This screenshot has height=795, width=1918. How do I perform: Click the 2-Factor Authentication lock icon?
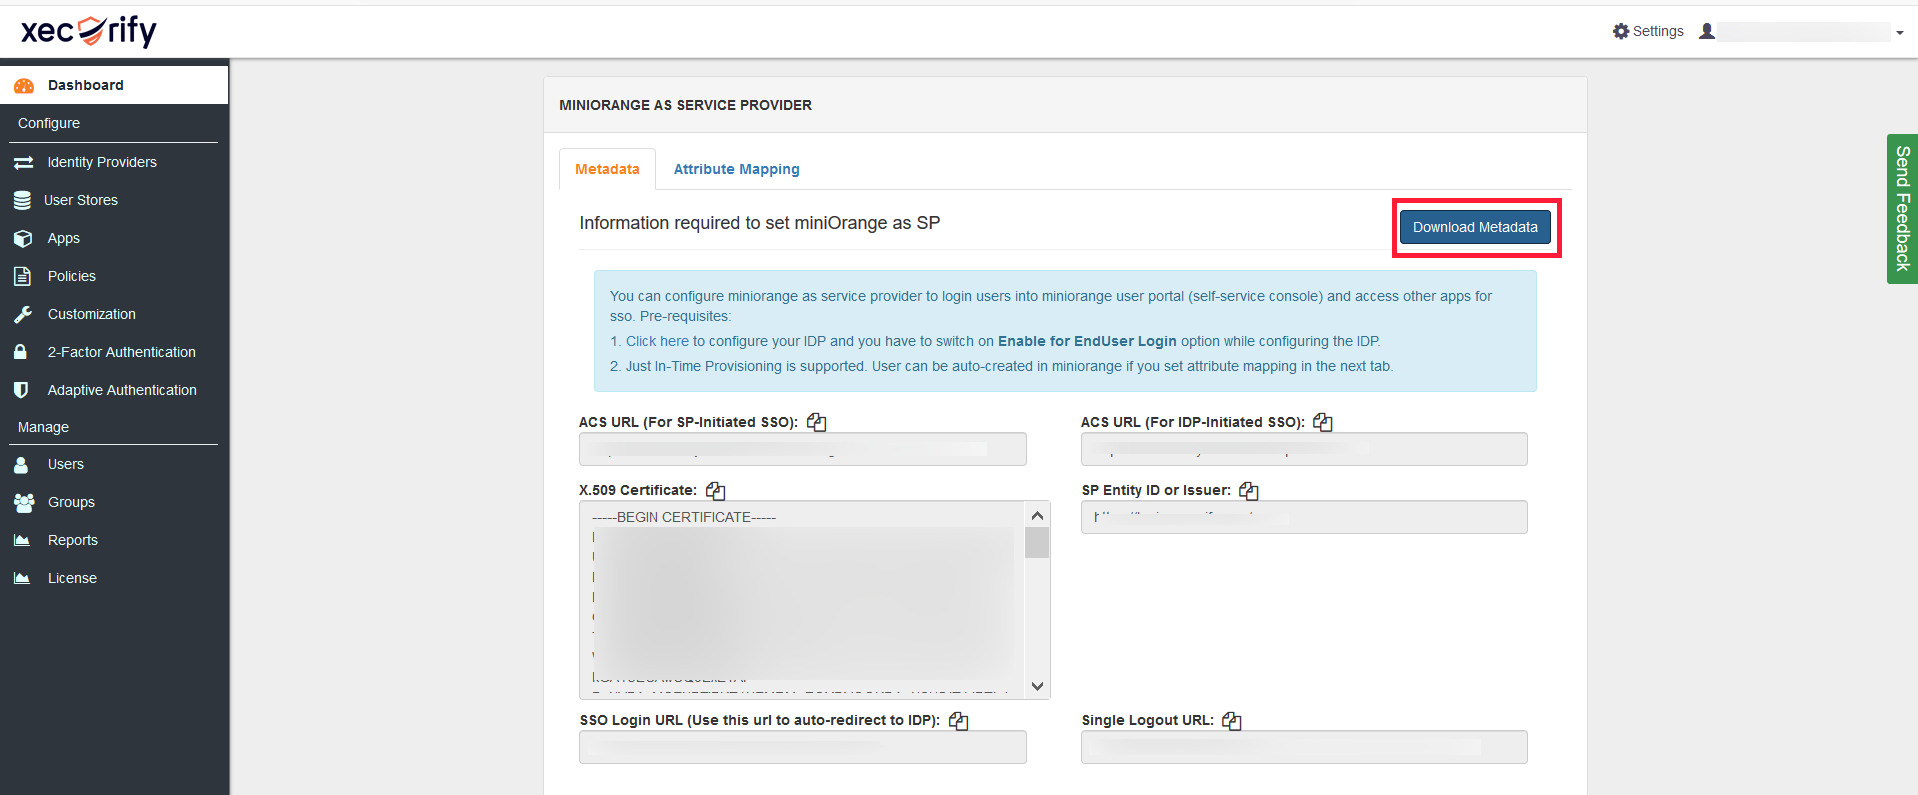point(20,352)
